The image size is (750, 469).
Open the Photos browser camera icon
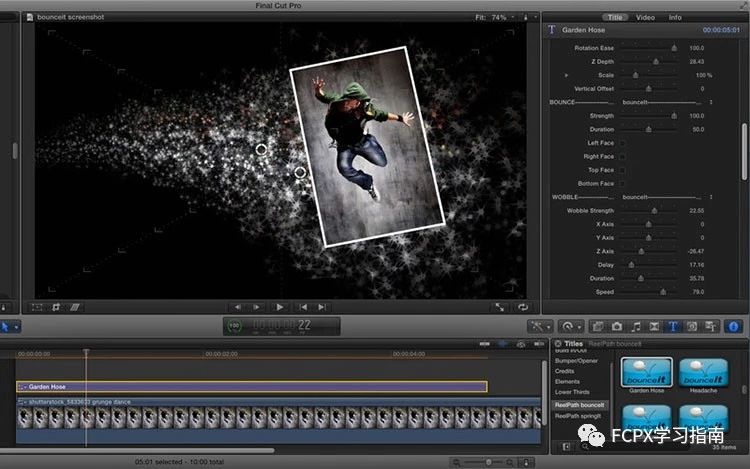click(617, 327)
